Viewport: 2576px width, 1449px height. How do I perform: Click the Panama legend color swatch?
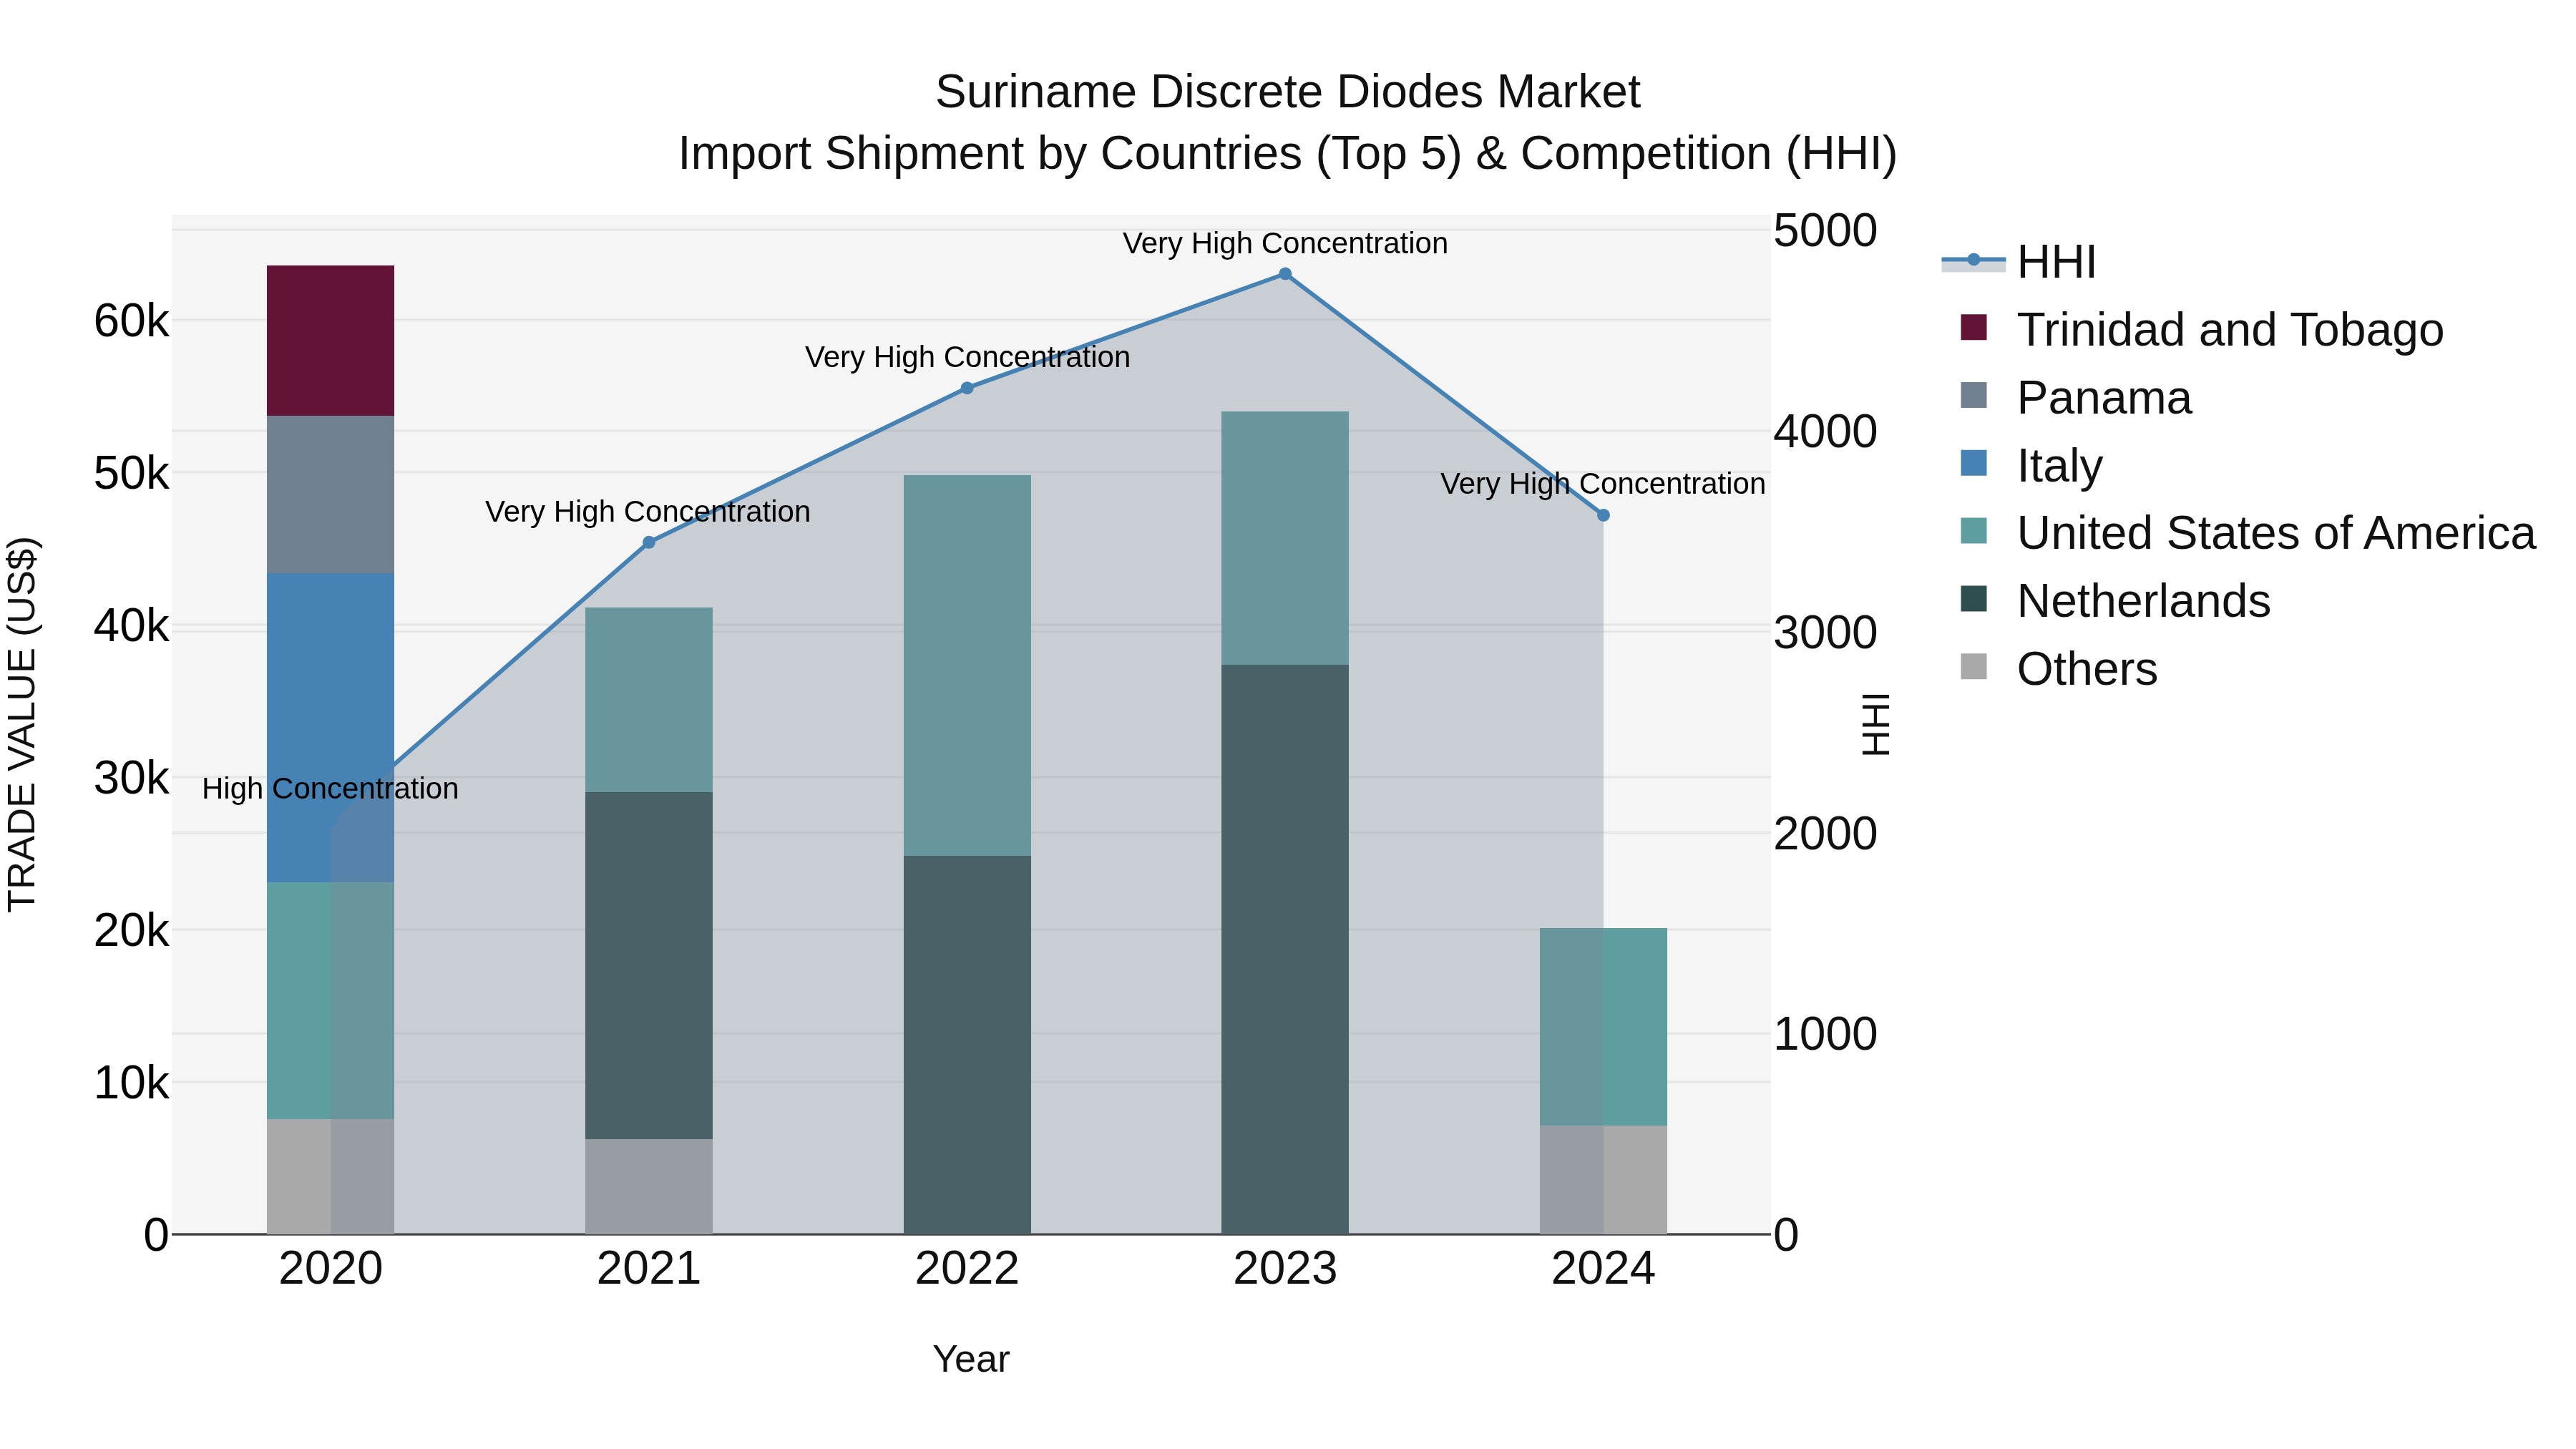coord(1974,395)
